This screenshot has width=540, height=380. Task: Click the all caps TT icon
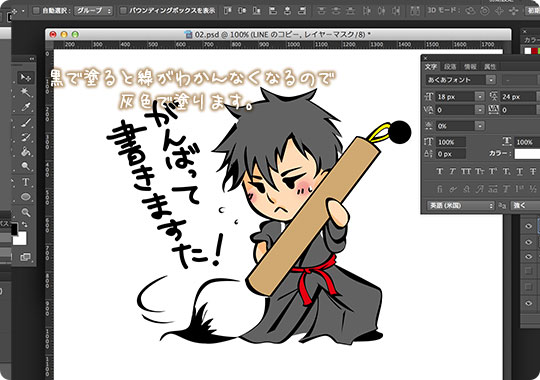466,171
